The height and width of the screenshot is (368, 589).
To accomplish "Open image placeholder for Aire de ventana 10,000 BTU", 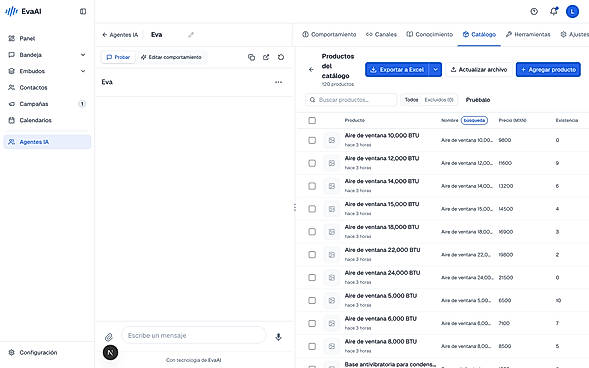I will point(332,140).
